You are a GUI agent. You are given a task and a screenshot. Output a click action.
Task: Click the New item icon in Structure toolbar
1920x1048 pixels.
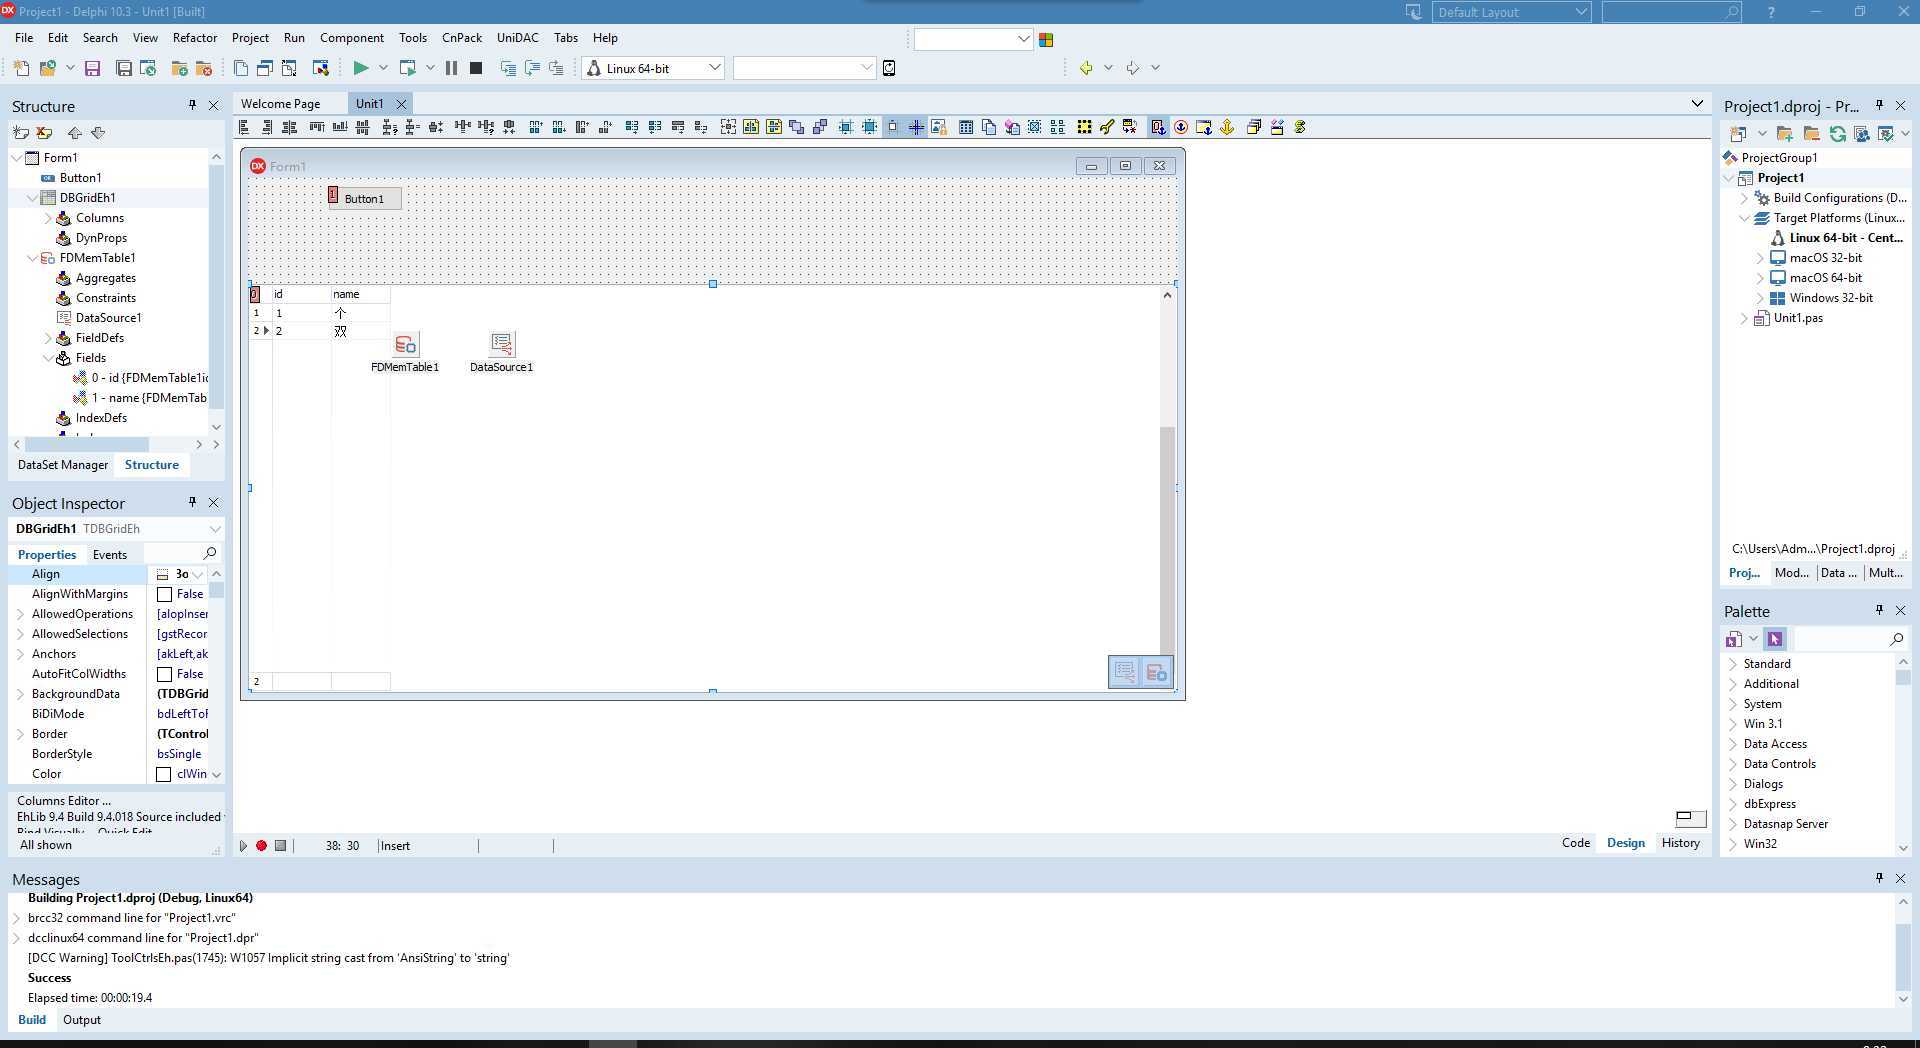coord(21,133)
